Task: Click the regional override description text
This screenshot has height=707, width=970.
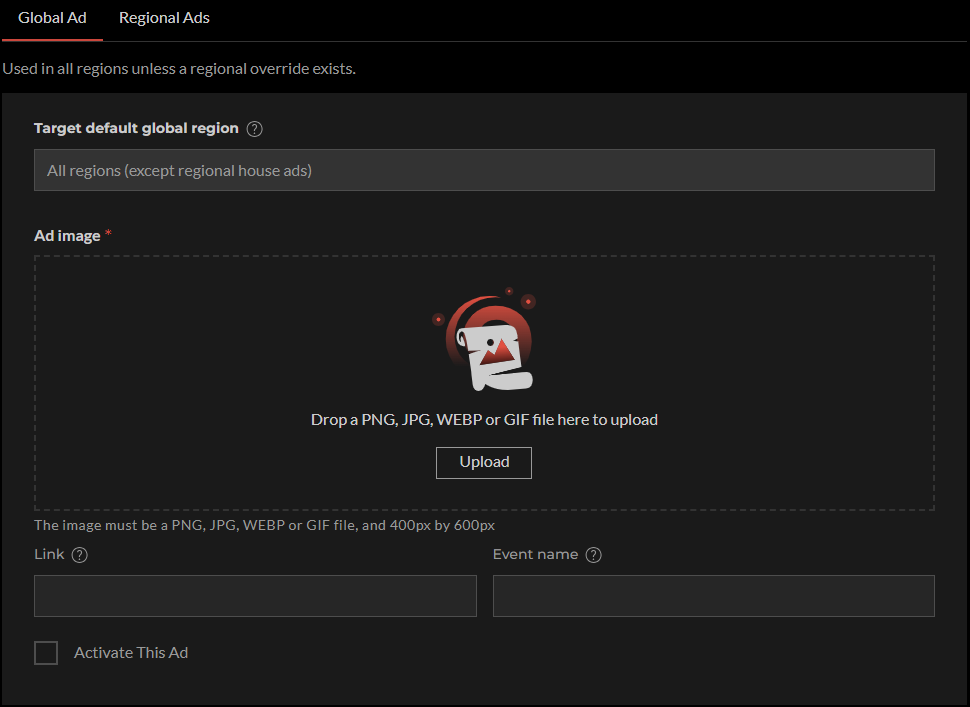Action: click(179, 69)
